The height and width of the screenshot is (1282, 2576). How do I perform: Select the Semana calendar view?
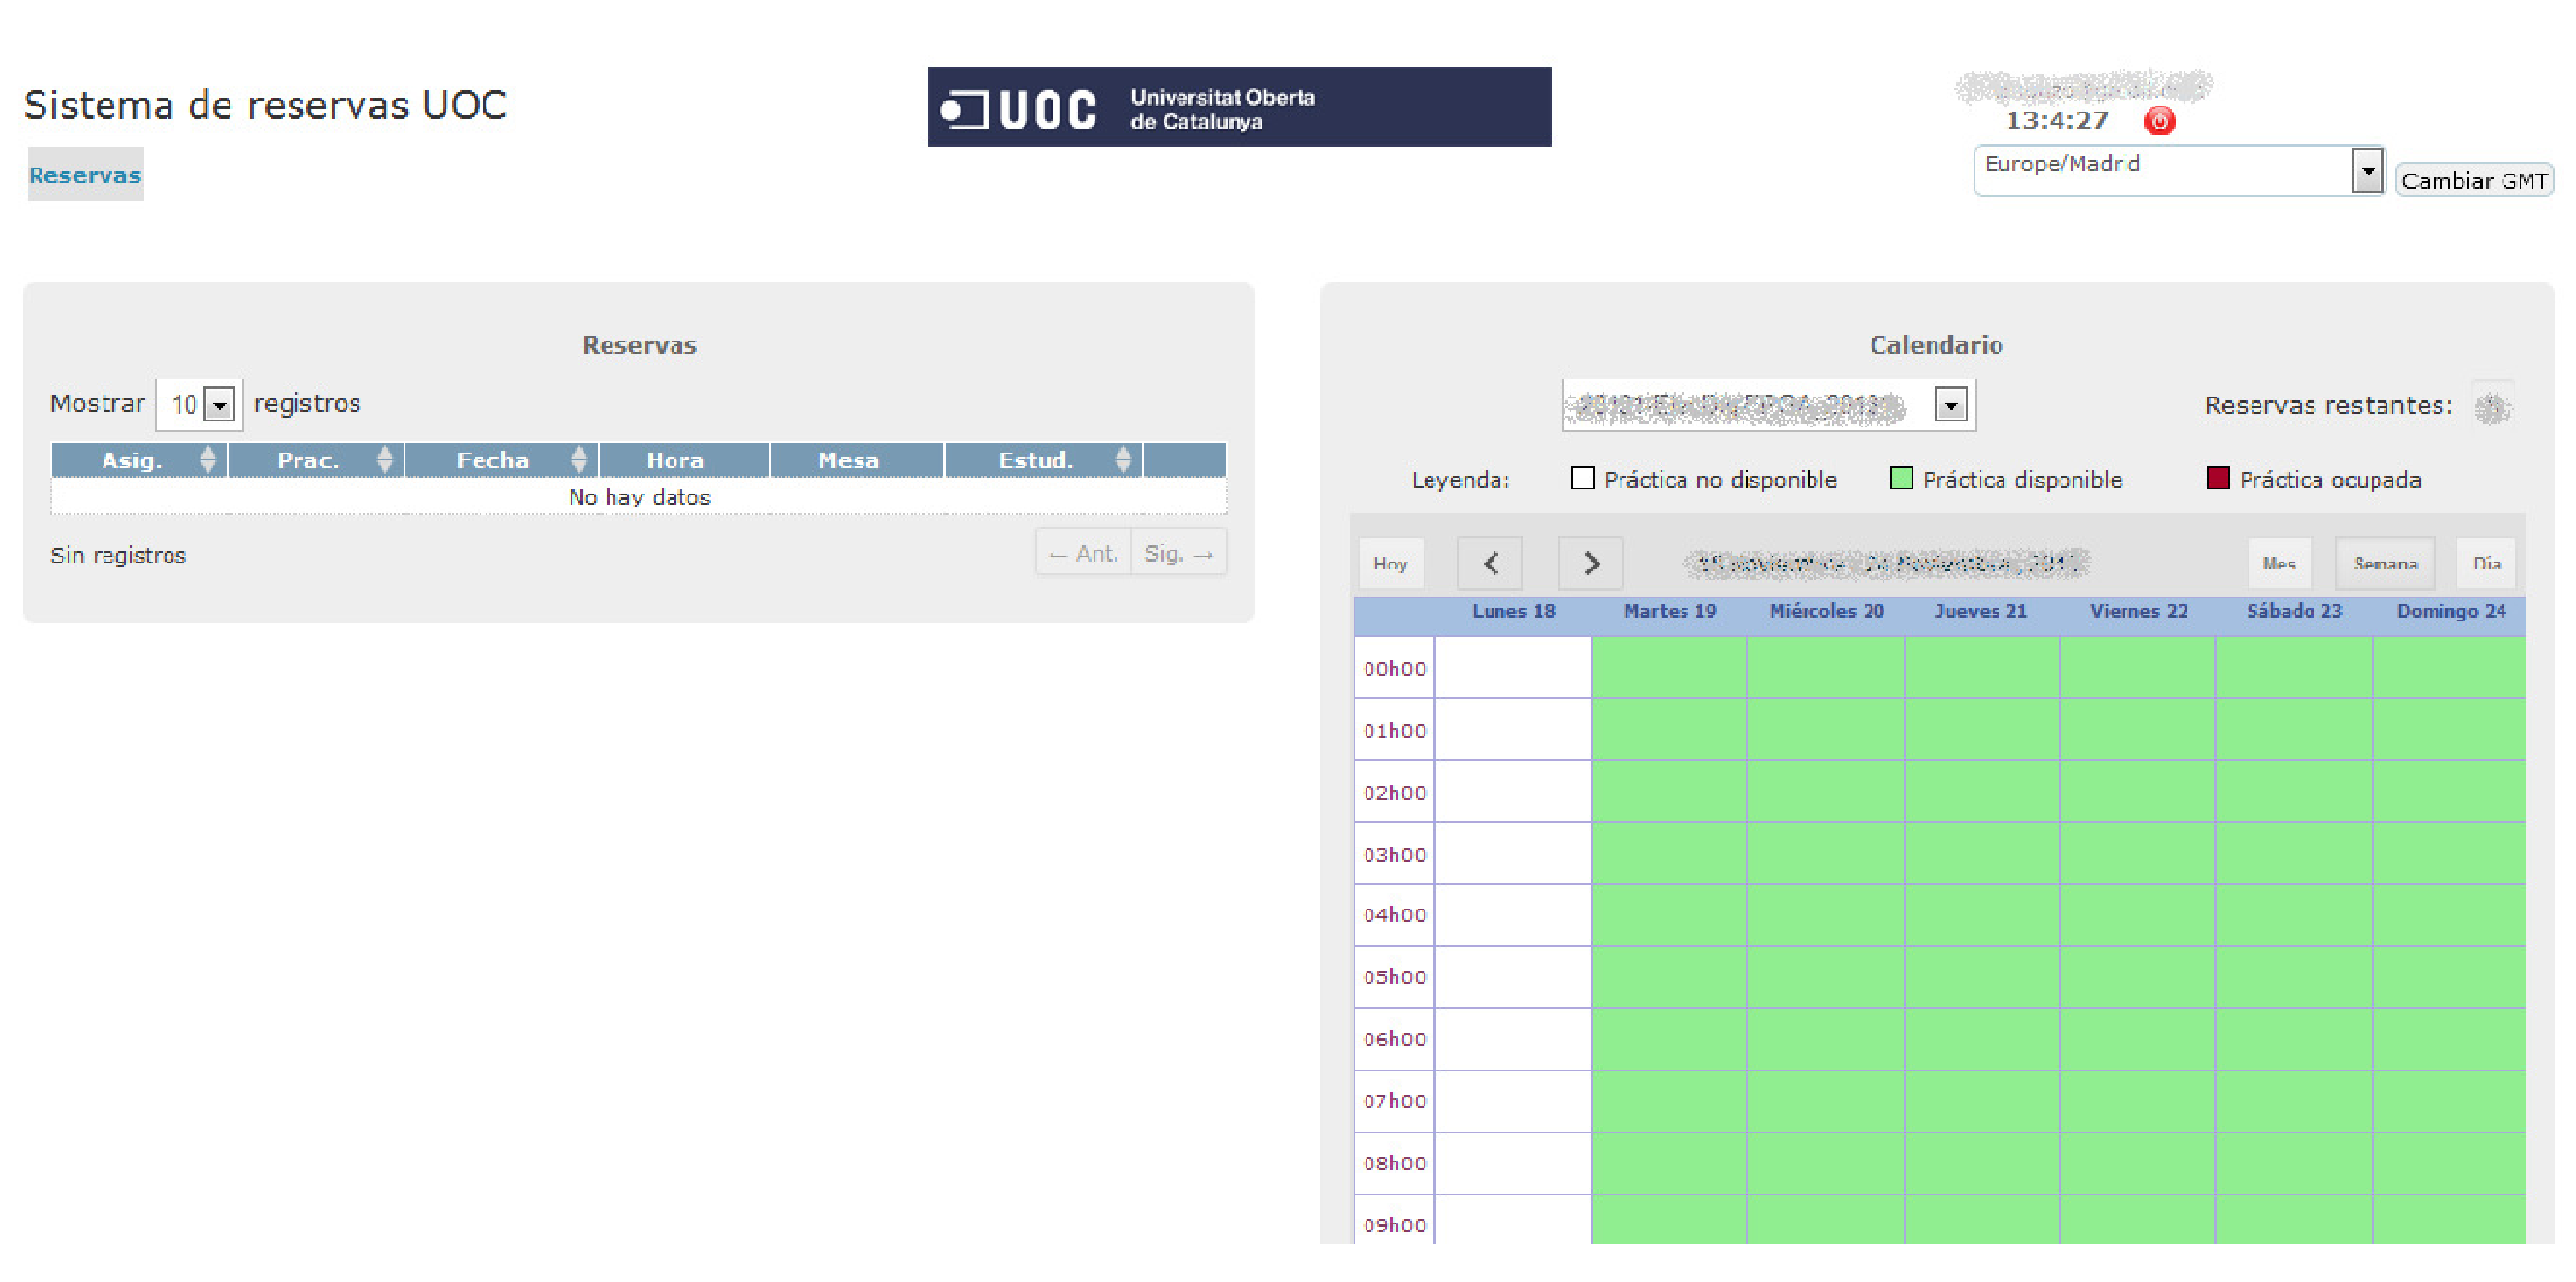tap(2385, 563)
